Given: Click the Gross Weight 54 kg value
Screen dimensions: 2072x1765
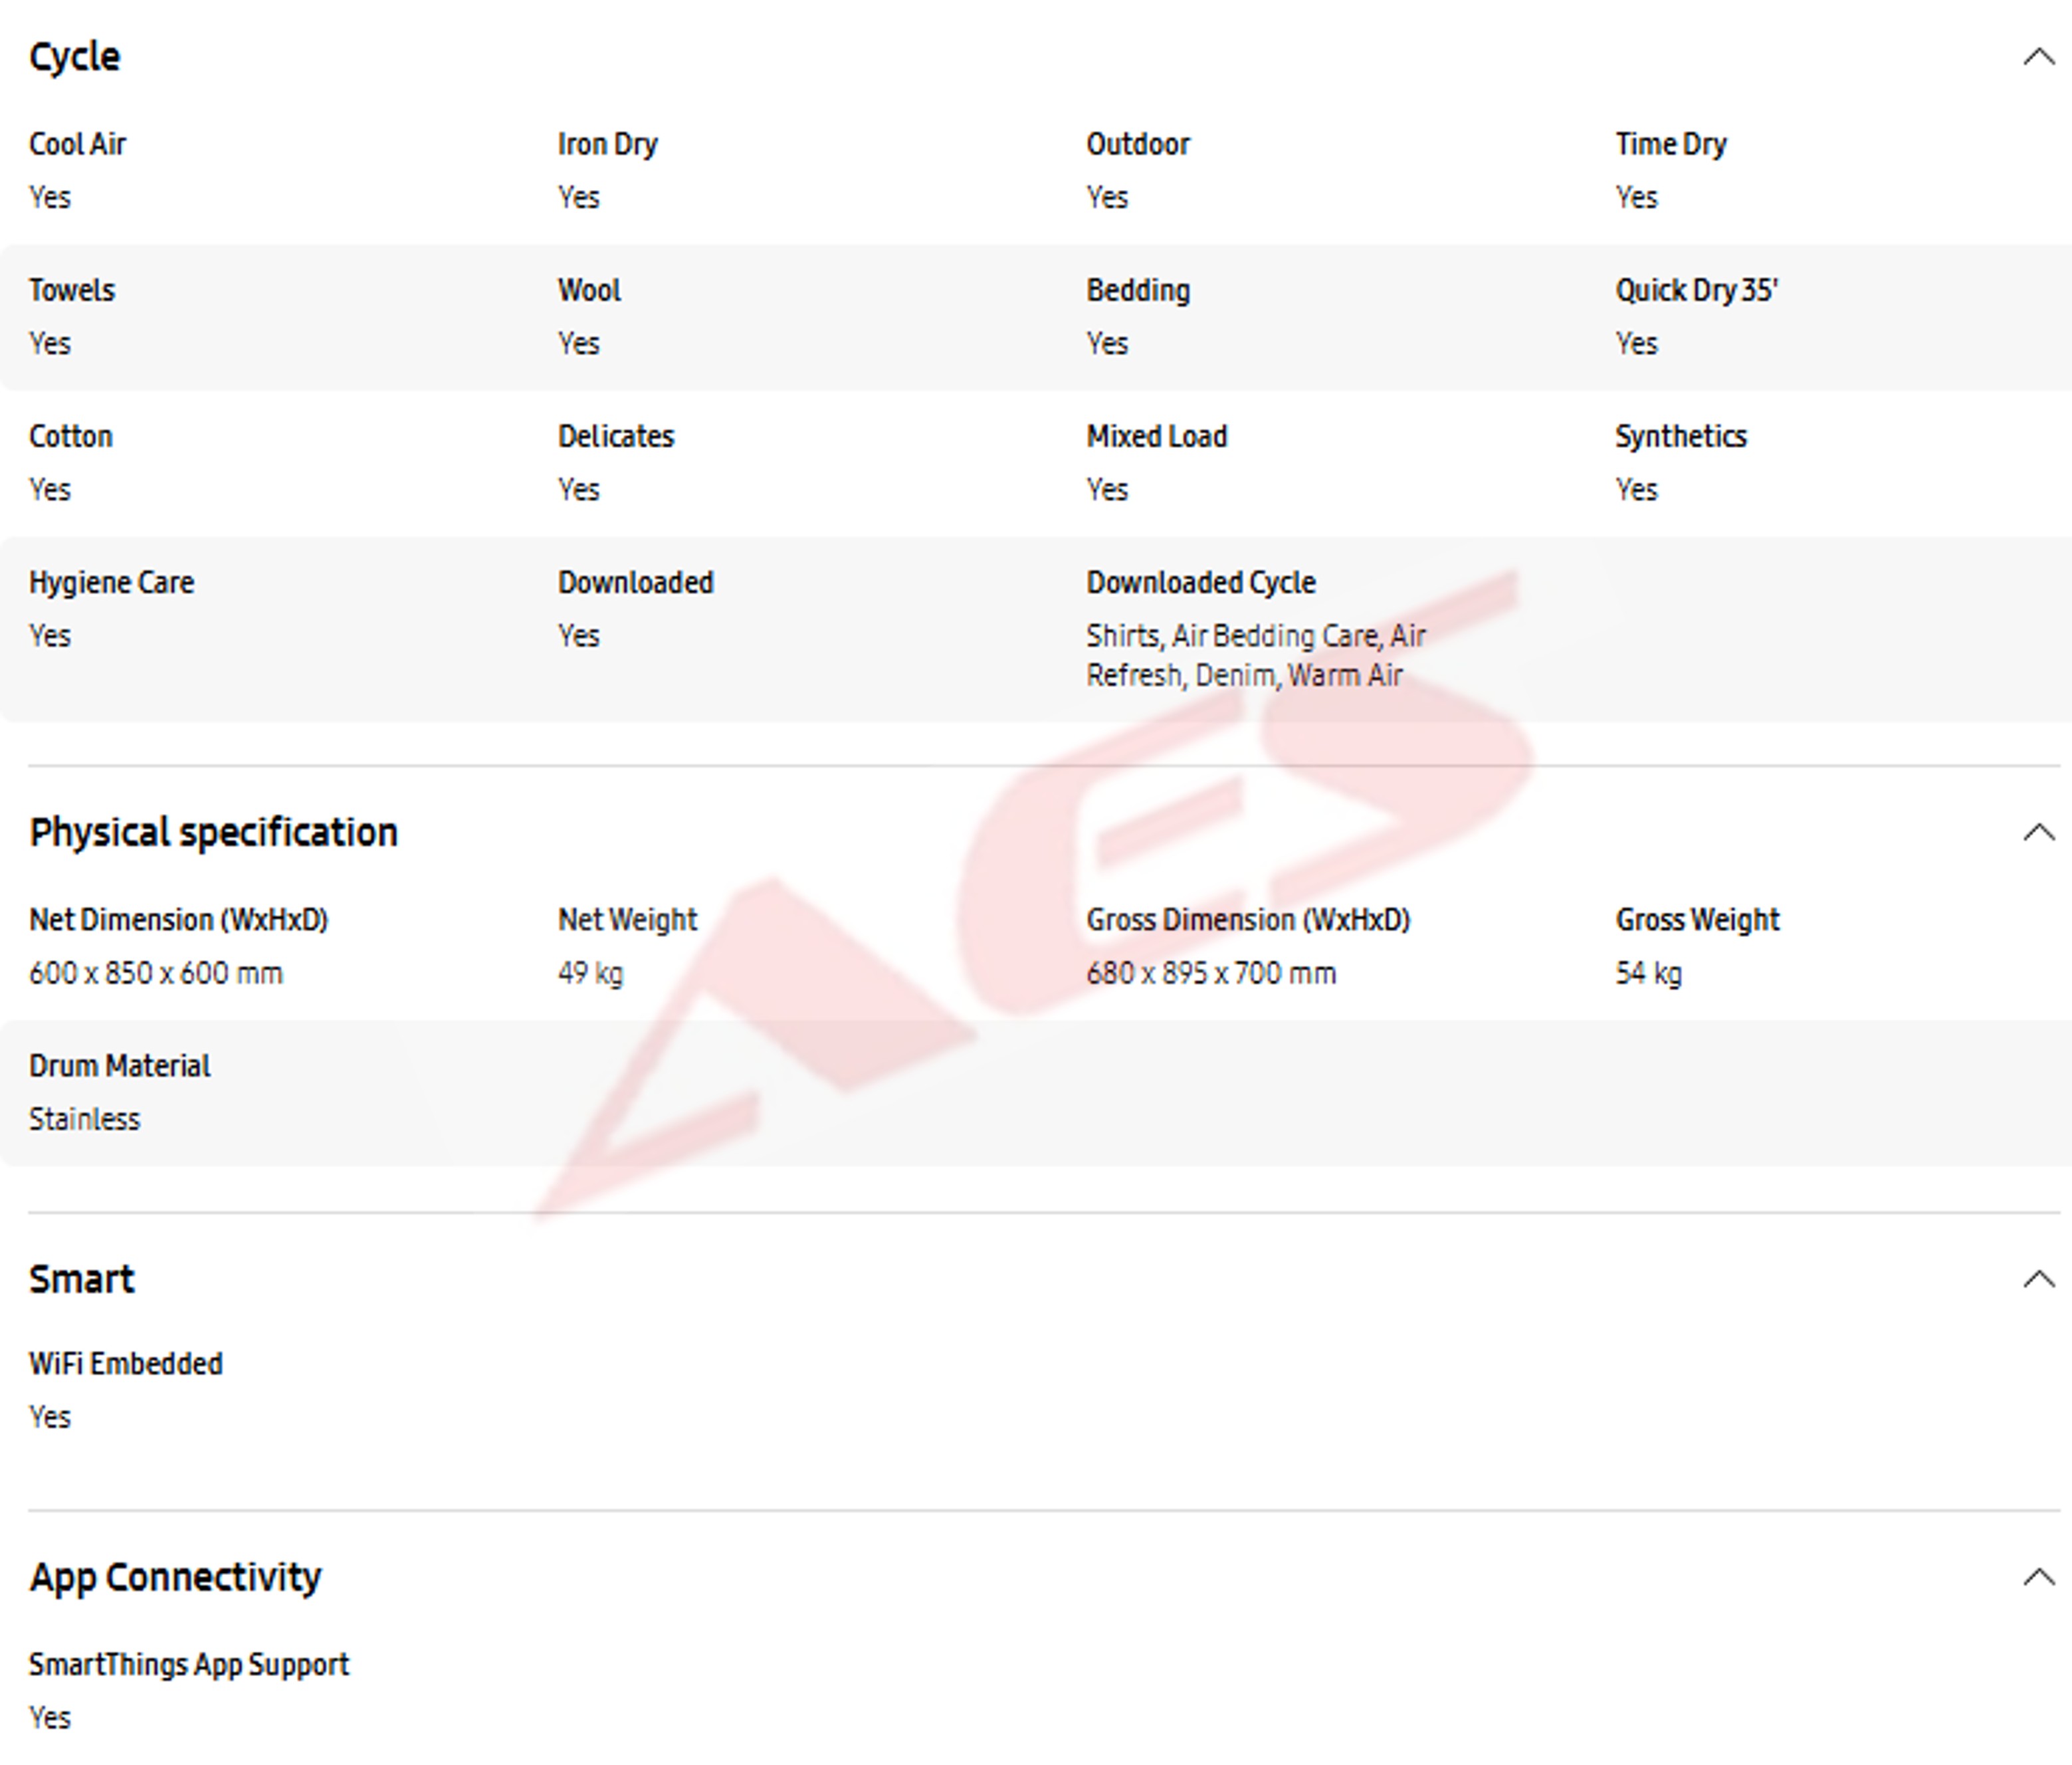Looking at the screenshot, I should click(x=1648, y=973).
